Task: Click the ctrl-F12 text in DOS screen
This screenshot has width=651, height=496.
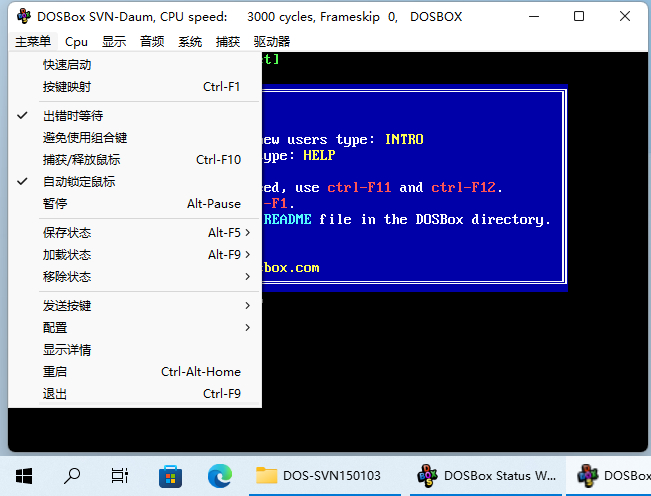Action: (463, 187)
